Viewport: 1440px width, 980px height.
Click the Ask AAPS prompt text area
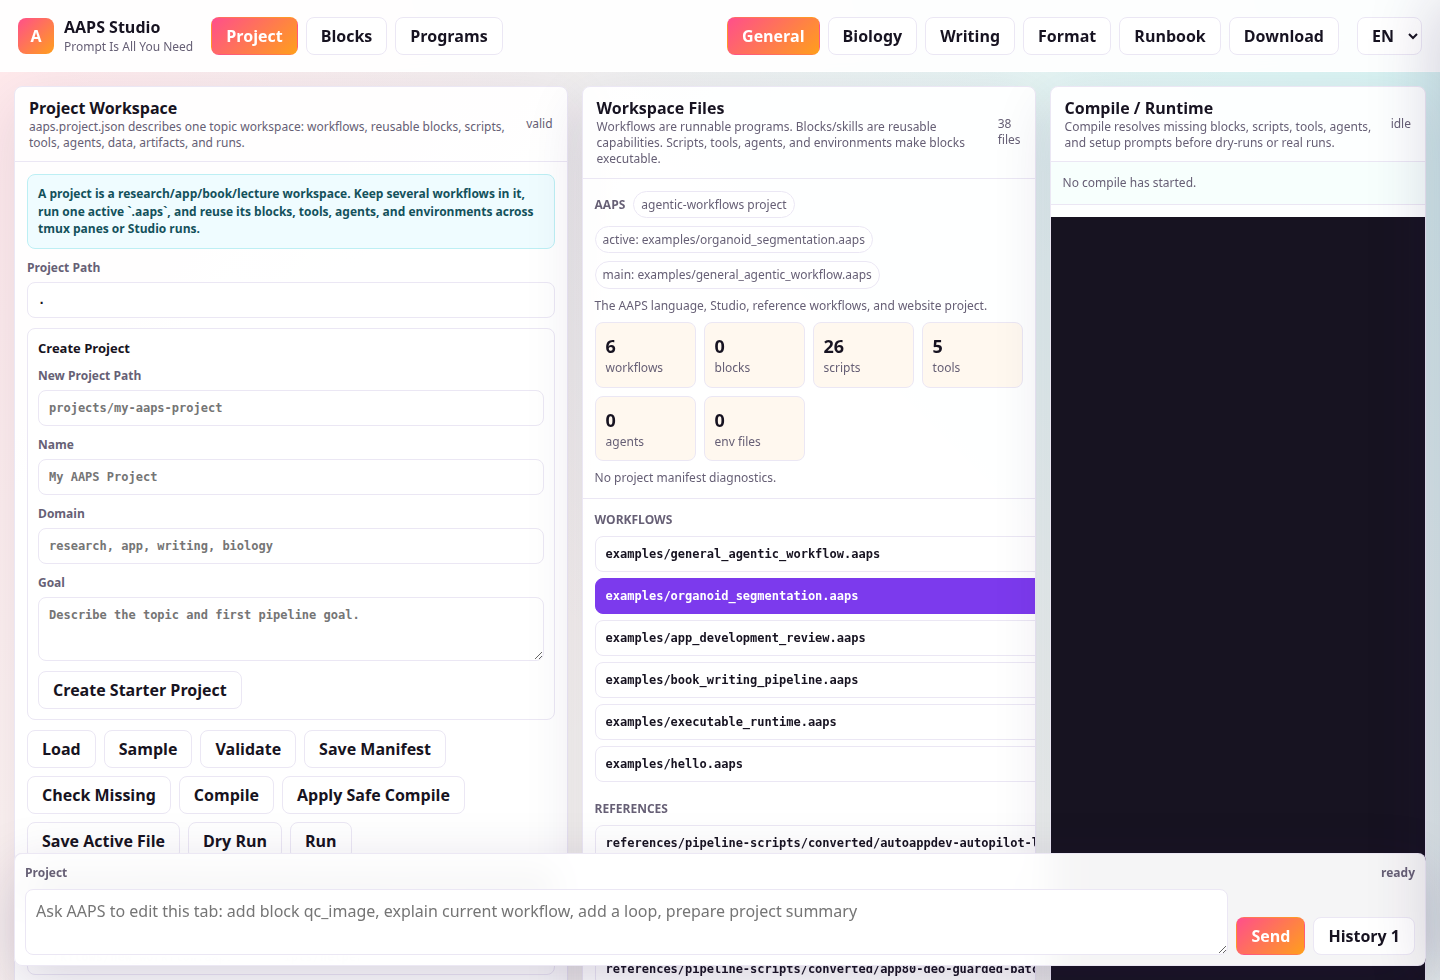(x=626, y=922)
